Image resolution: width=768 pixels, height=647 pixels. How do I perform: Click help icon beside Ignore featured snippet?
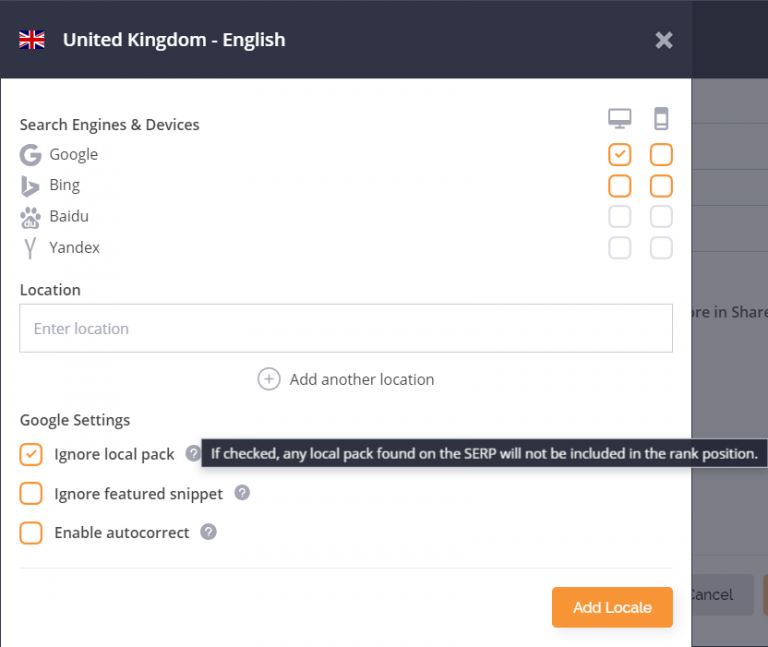pos(242,493)
